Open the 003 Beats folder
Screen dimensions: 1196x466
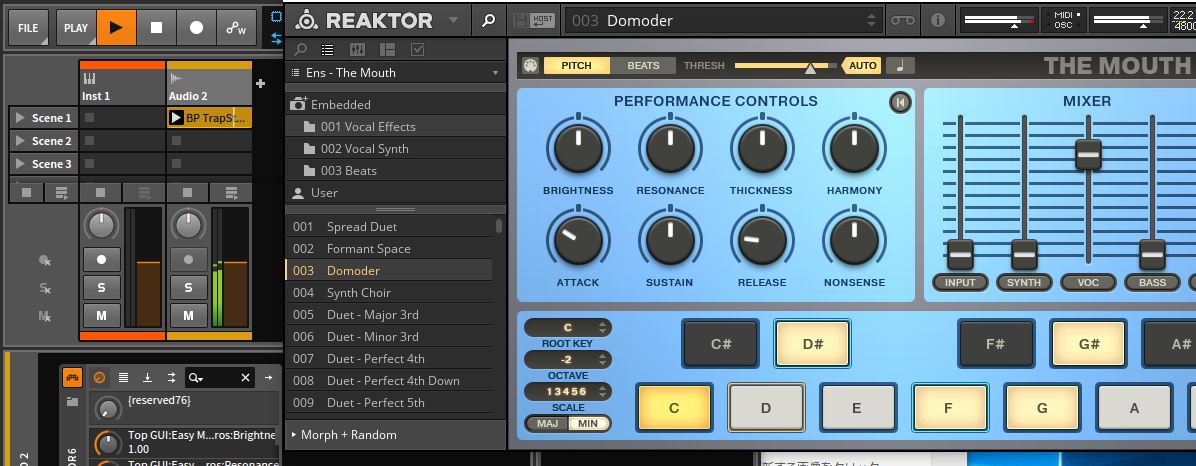395,171
